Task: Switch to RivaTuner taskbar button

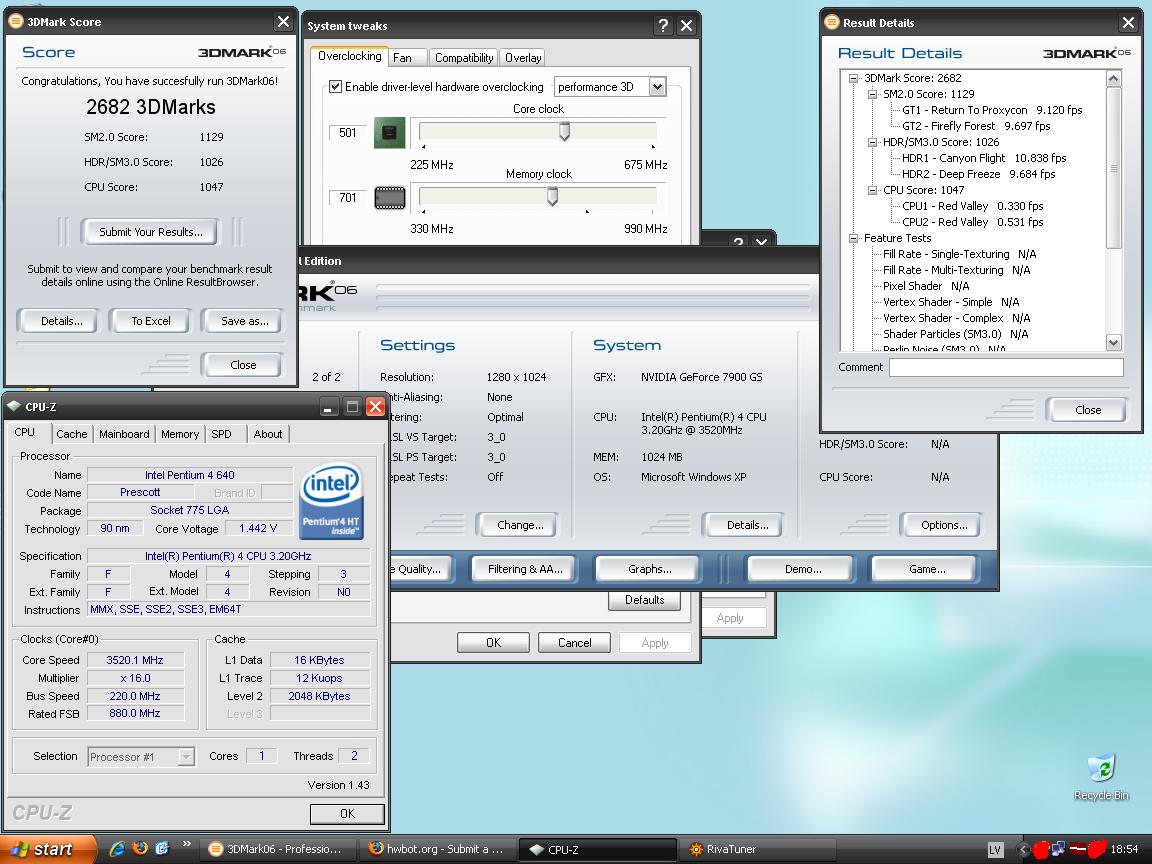Action: coord(757,849)
